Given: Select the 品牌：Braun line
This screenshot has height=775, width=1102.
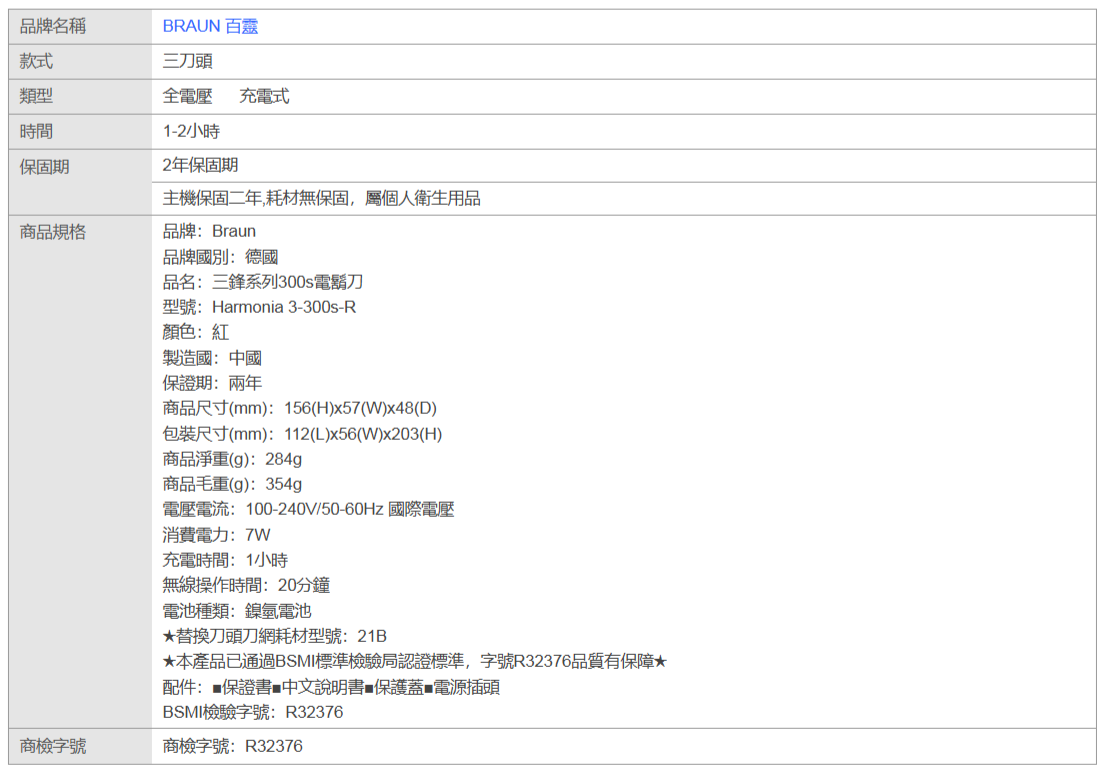Looking at the screenshot, I should (x=209, y=231).
